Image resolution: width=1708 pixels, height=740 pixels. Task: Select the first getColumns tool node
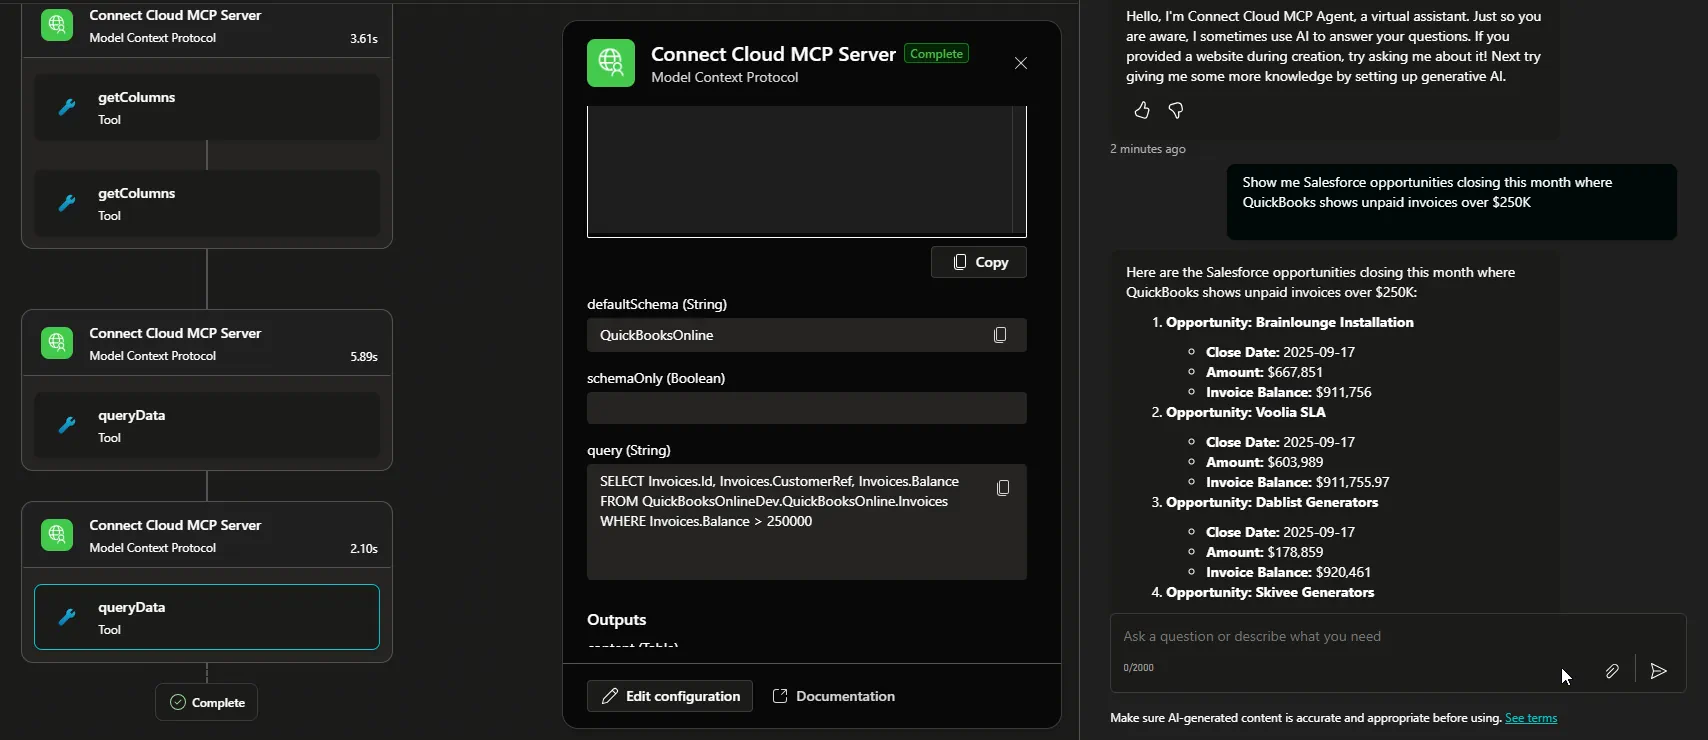click(x=207, y=107)
